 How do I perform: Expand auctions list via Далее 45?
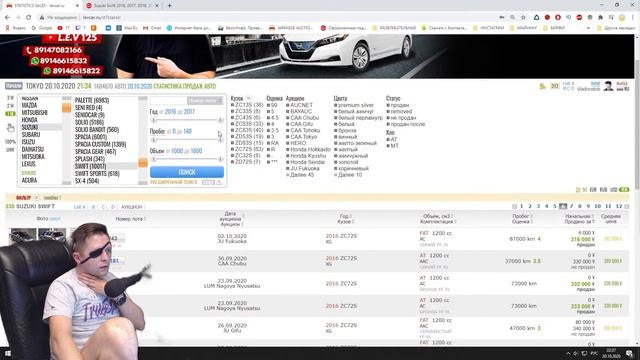(x=300, y=175)
